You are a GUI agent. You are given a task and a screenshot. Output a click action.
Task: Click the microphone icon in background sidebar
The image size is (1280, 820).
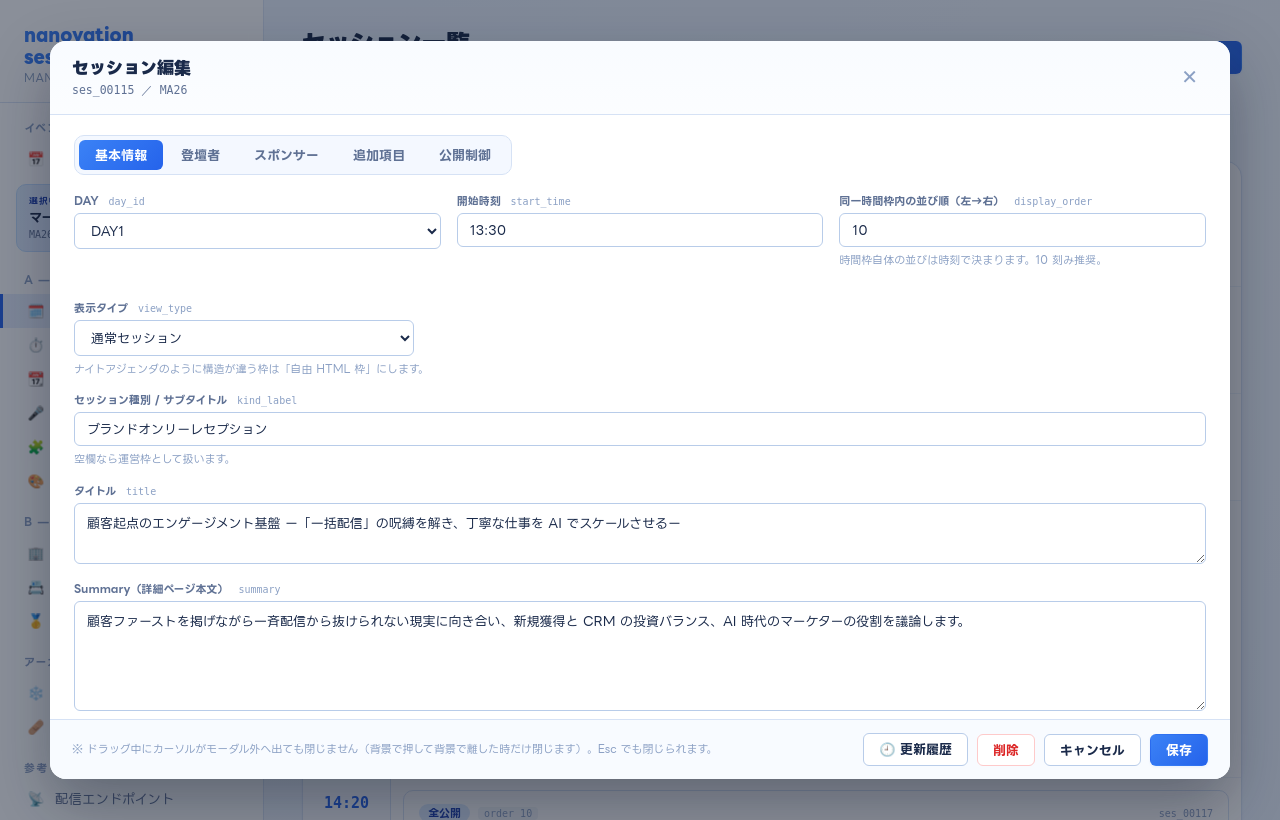click(x=36, y=413)
